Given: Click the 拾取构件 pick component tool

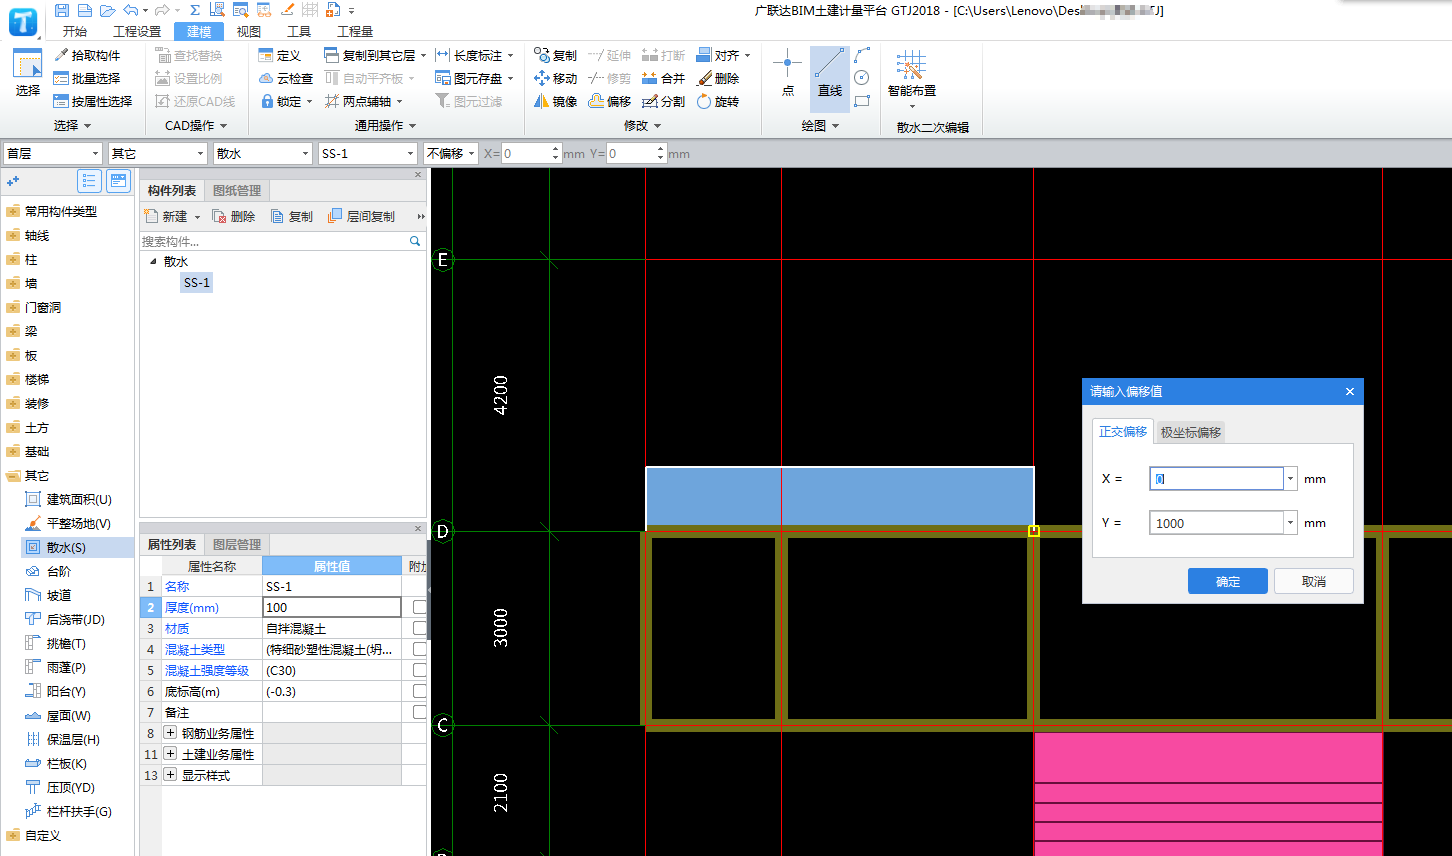Looking at the screenshot, I should [87, 55].
